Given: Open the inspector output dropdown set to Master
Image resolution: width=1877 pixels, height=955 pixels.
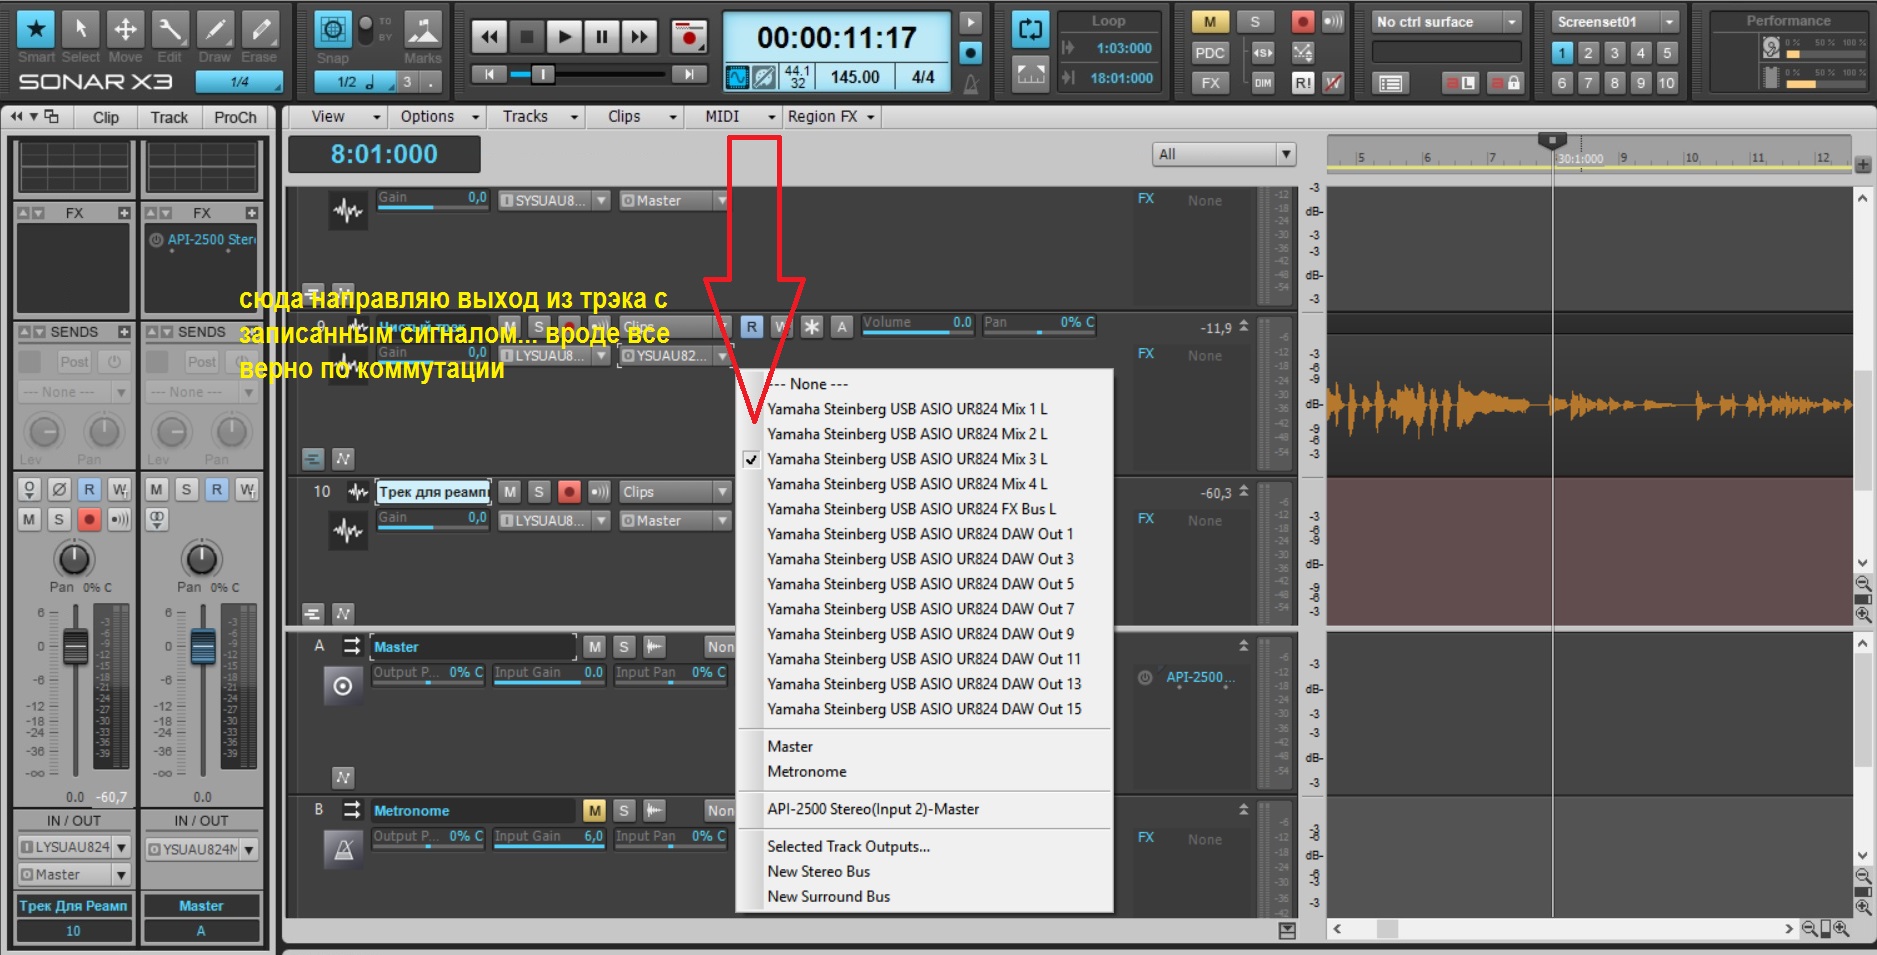Looking at the screenshot, I should click(74, 875).
